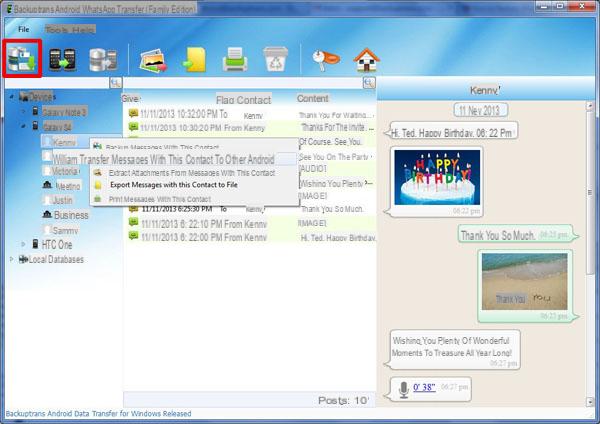The height and width of the screenshot is (424, 600).
Task: Select message row 11/11/2013 10:32:00 PM
Action: 251,114
